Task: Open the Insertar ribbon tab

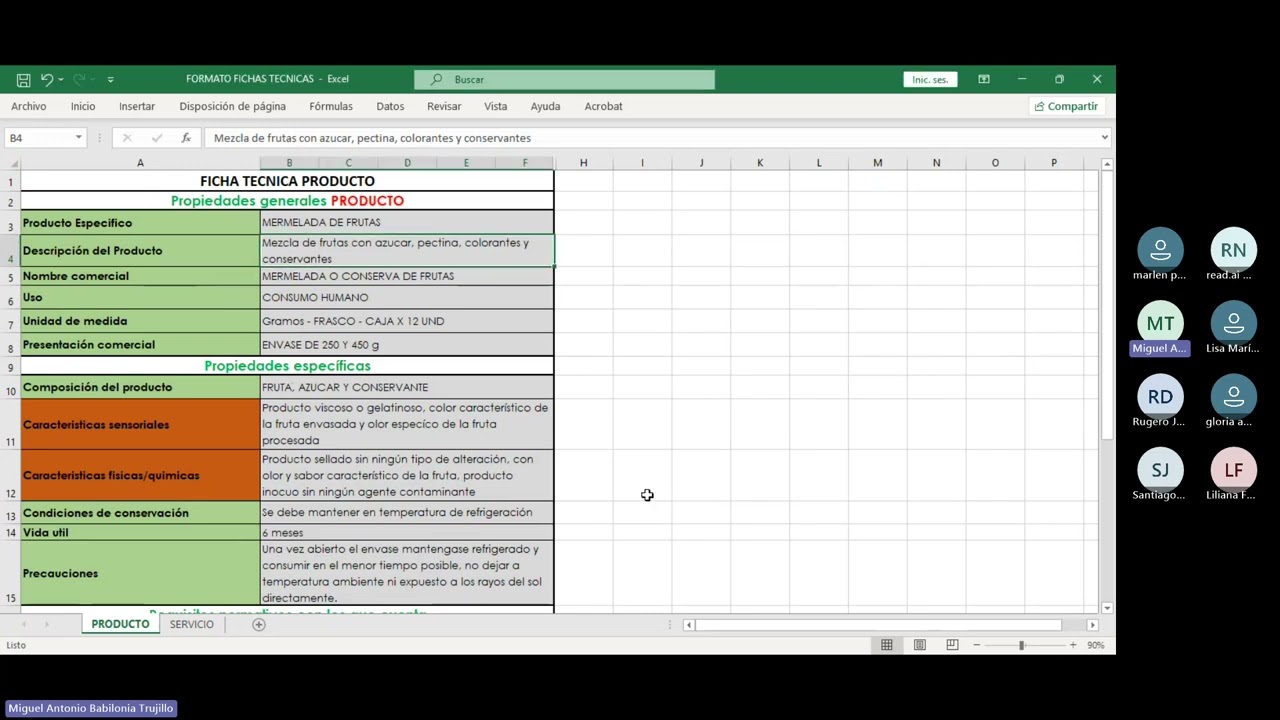Action: 137,106
